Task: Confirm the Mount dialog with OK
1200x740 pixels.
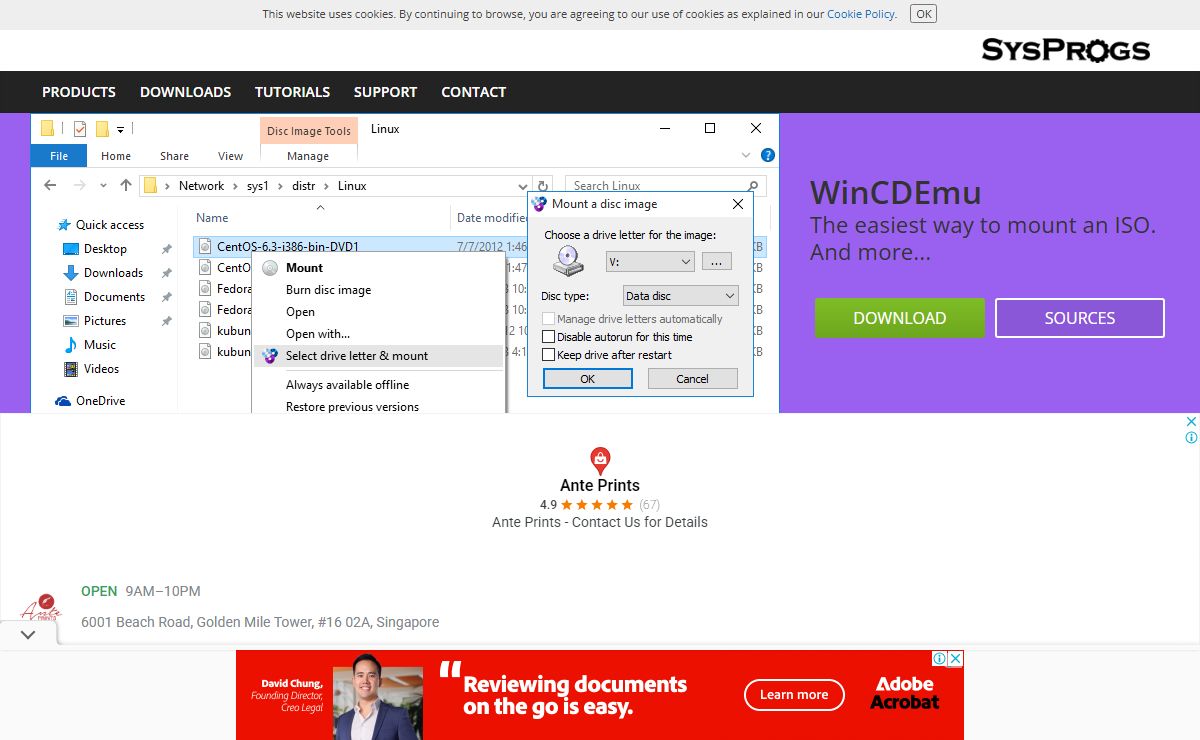Action: click(x=588, y=379)
